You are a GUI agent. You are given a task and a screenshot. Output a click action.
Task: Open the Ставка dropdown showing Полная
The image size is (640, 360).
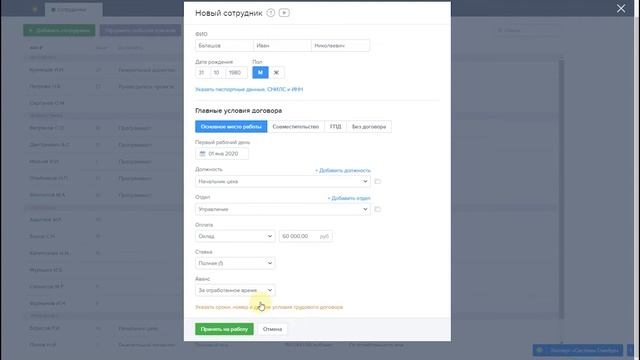235,263
